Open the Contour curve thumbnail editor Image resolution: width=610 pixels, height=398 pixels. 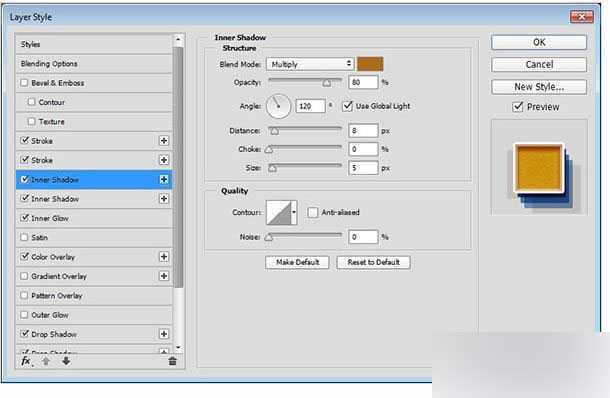coord(279,212)
